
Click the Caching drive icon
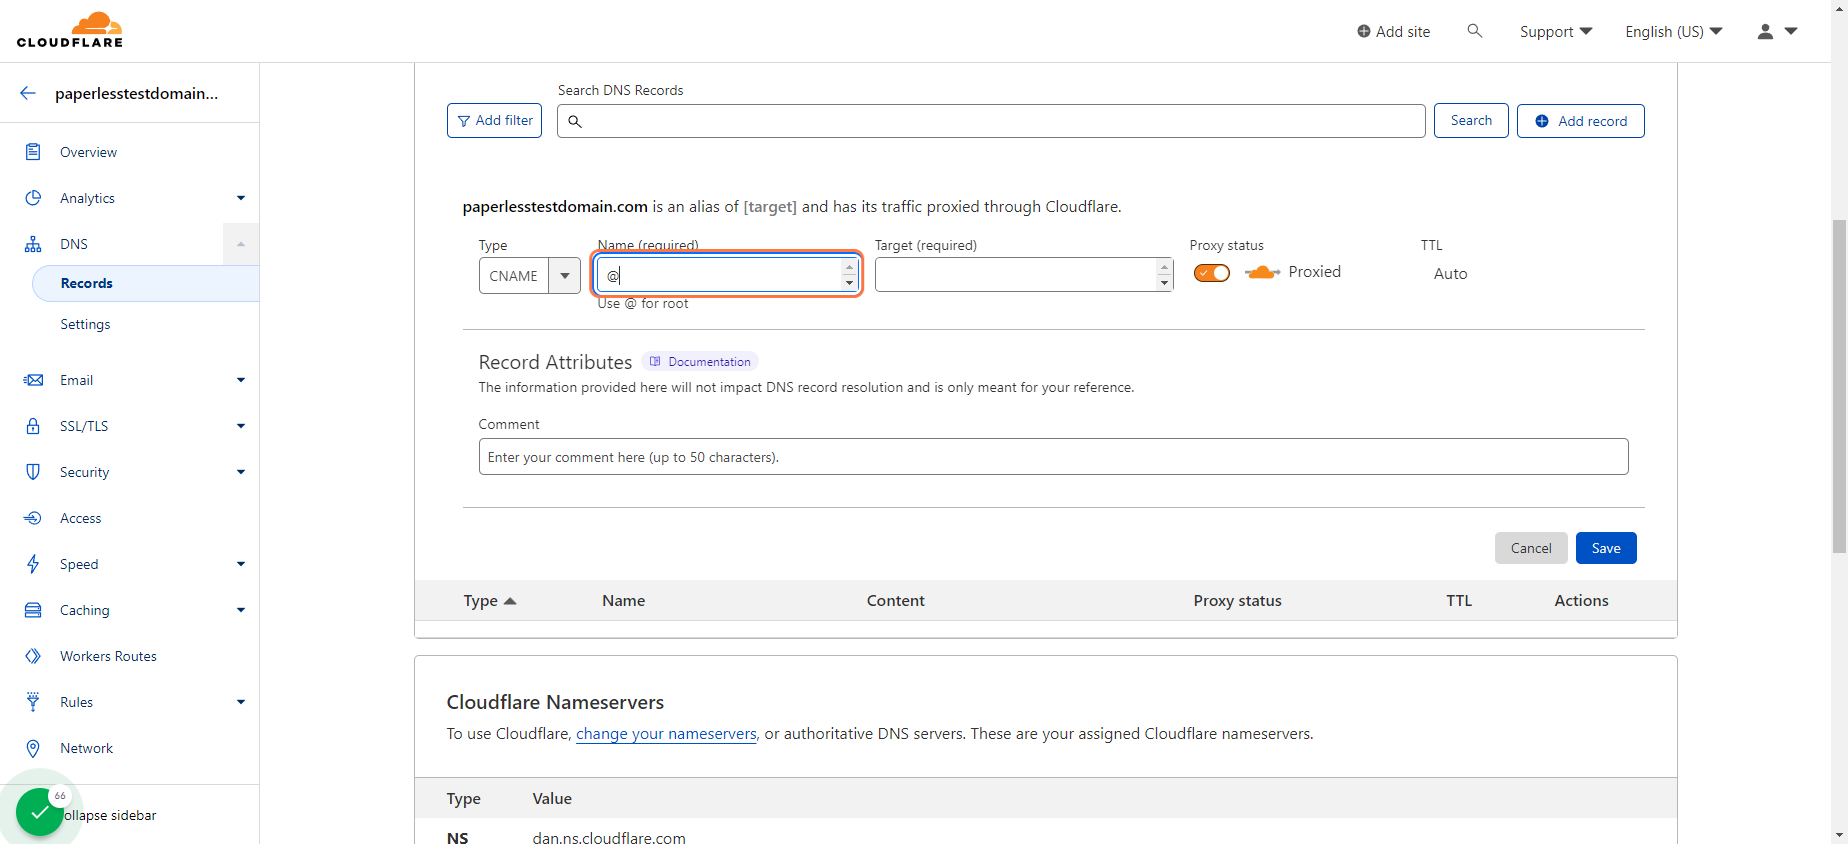pyautogui.click(x=33, y=610)
